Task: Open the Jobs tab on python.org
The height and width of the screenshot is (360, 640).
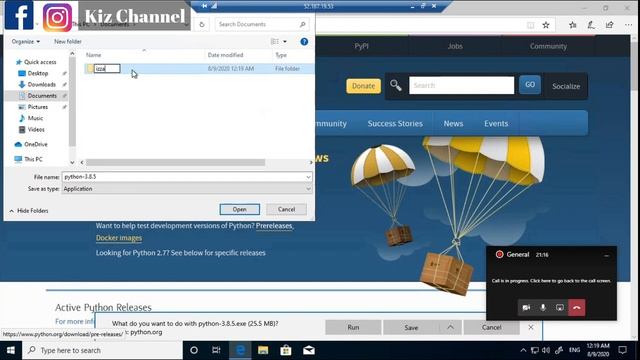Action: pyautogui.click(x=455, y=46)
